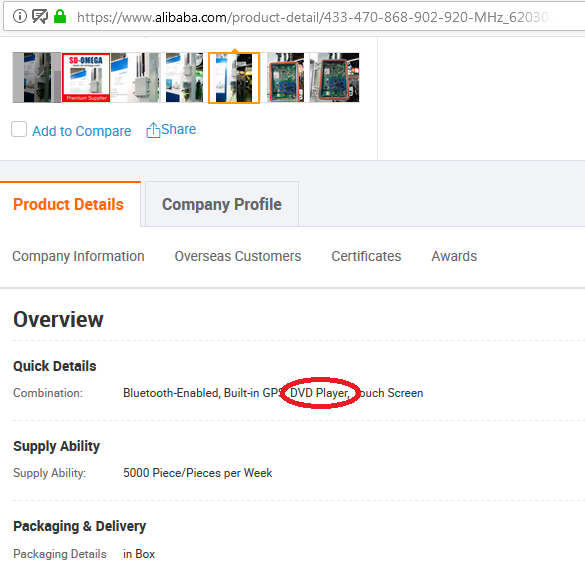
Task: Switch to the Product Details tab
Action: click(69, 205)
